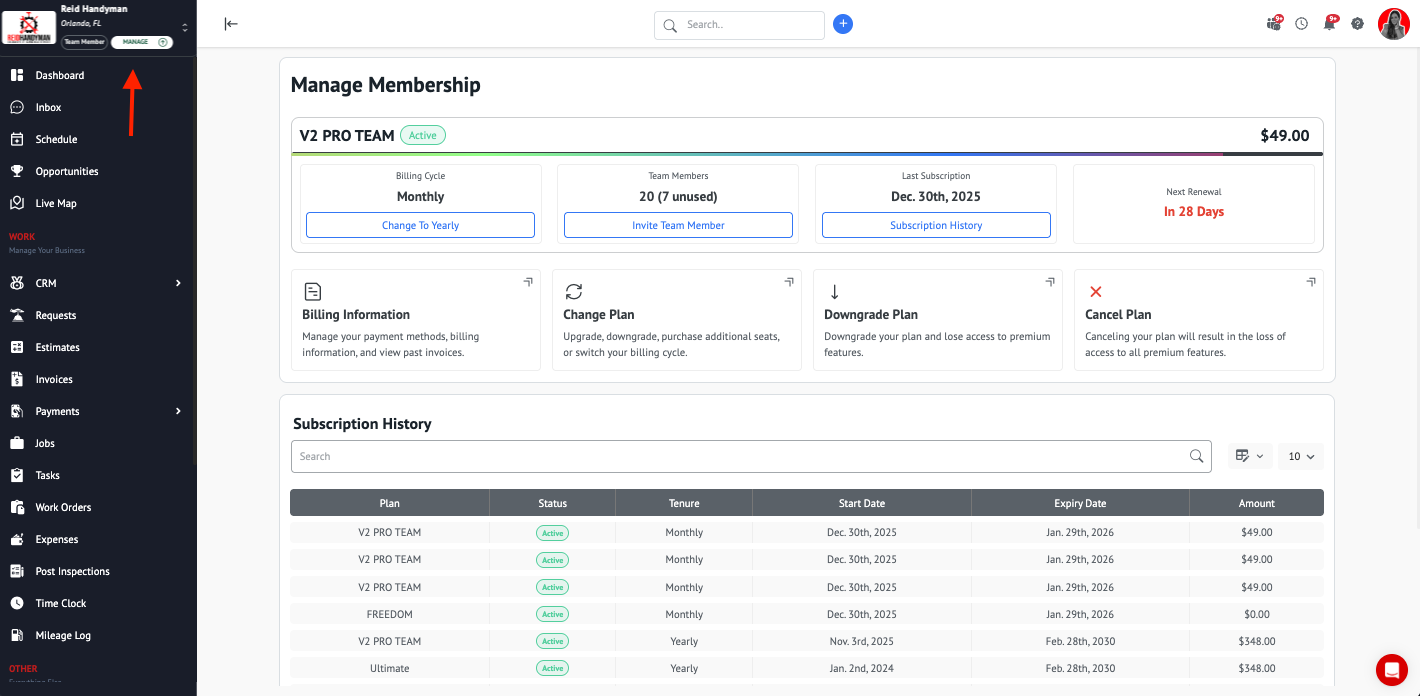Click the search magnifier in Subscription History

[1196, 456]
